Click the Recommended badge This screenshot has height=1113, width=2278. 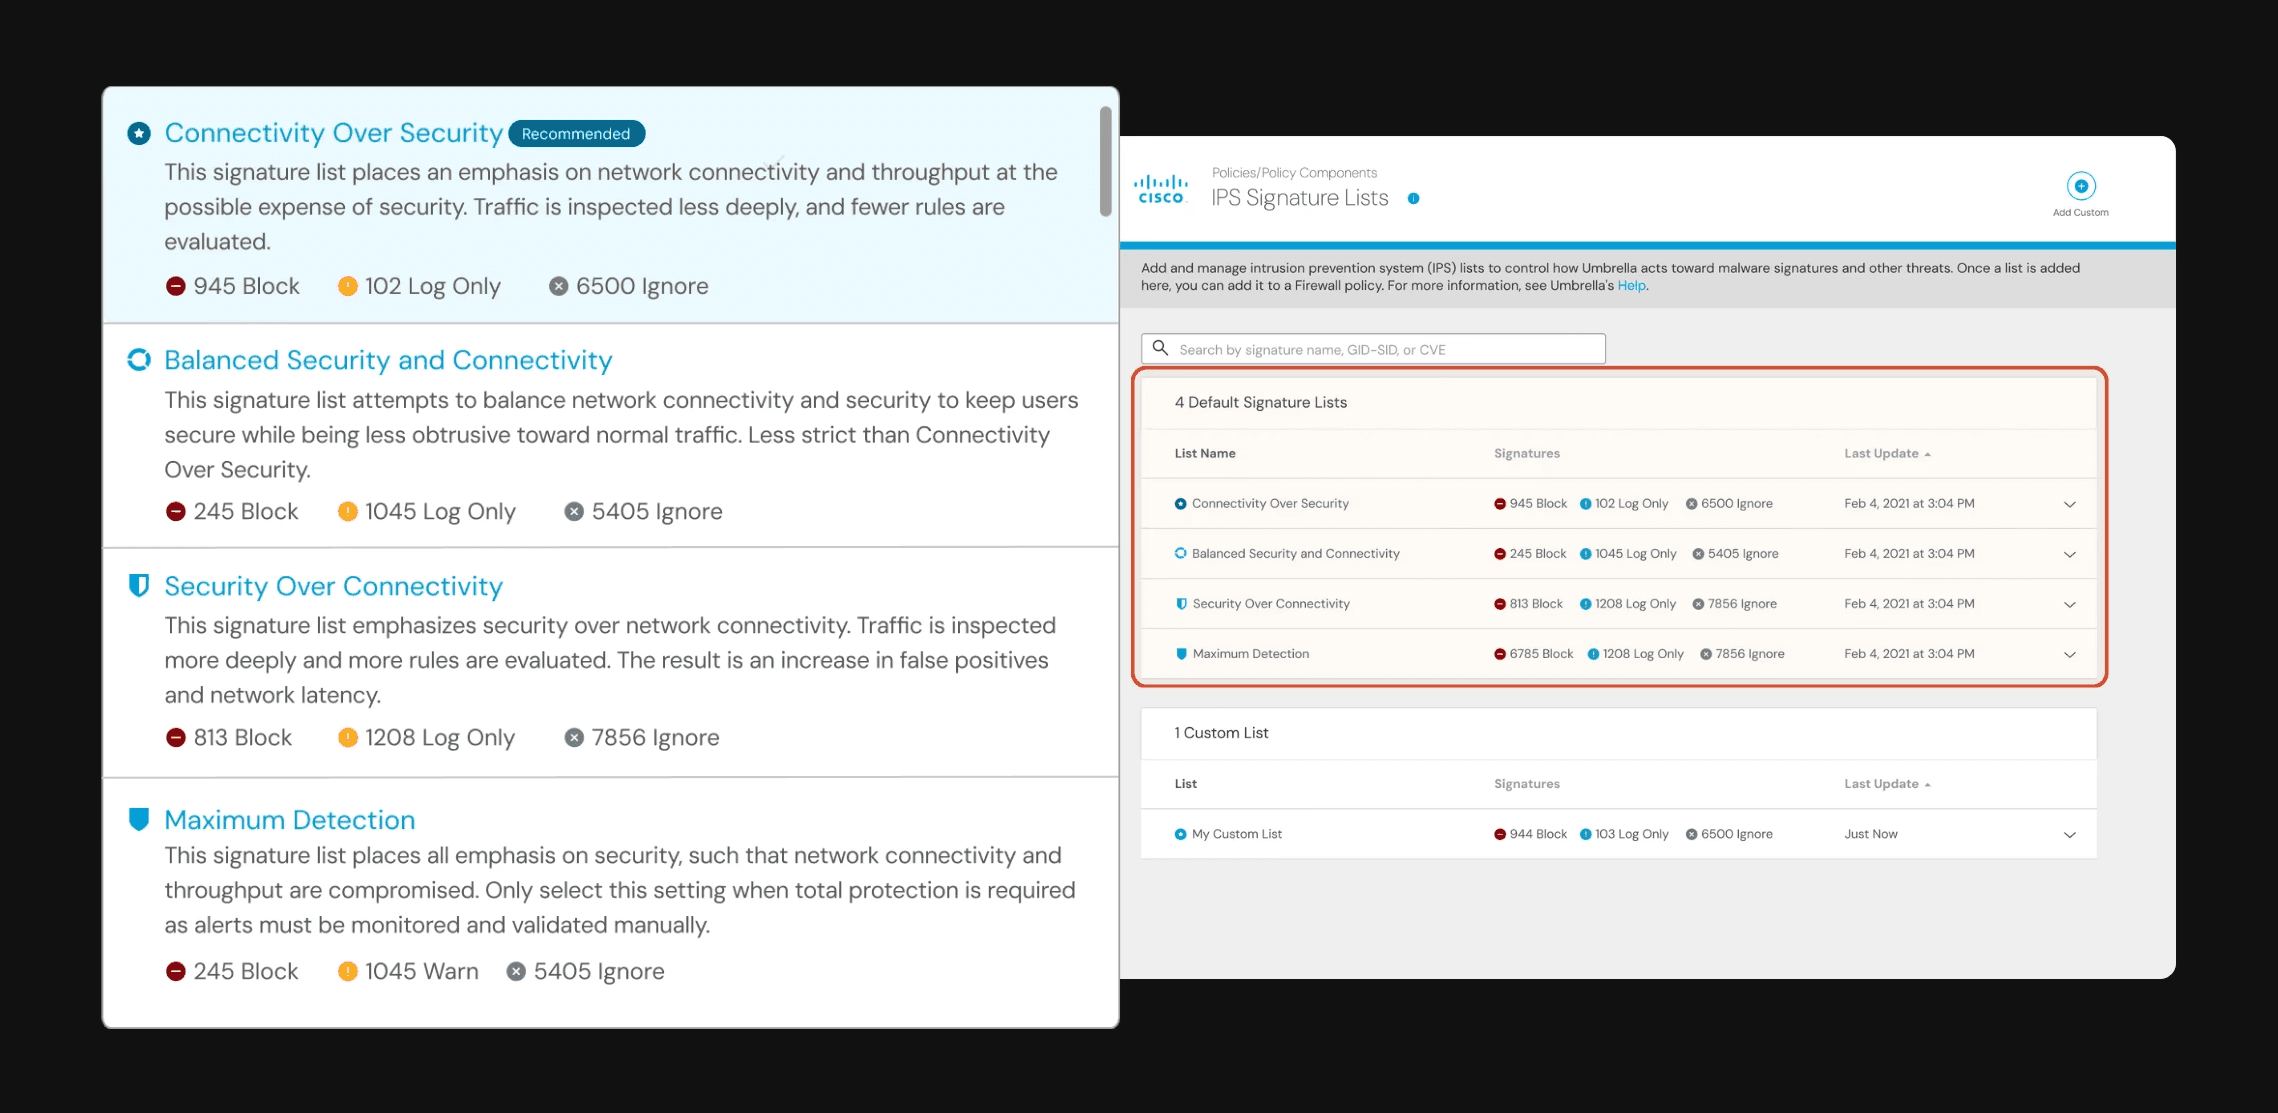(x=576, y=134)
